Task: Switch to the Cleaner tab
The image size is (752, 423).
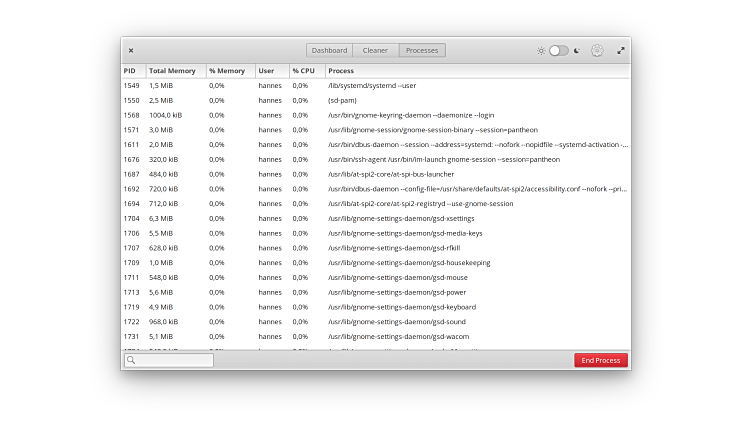Action: 375,50
